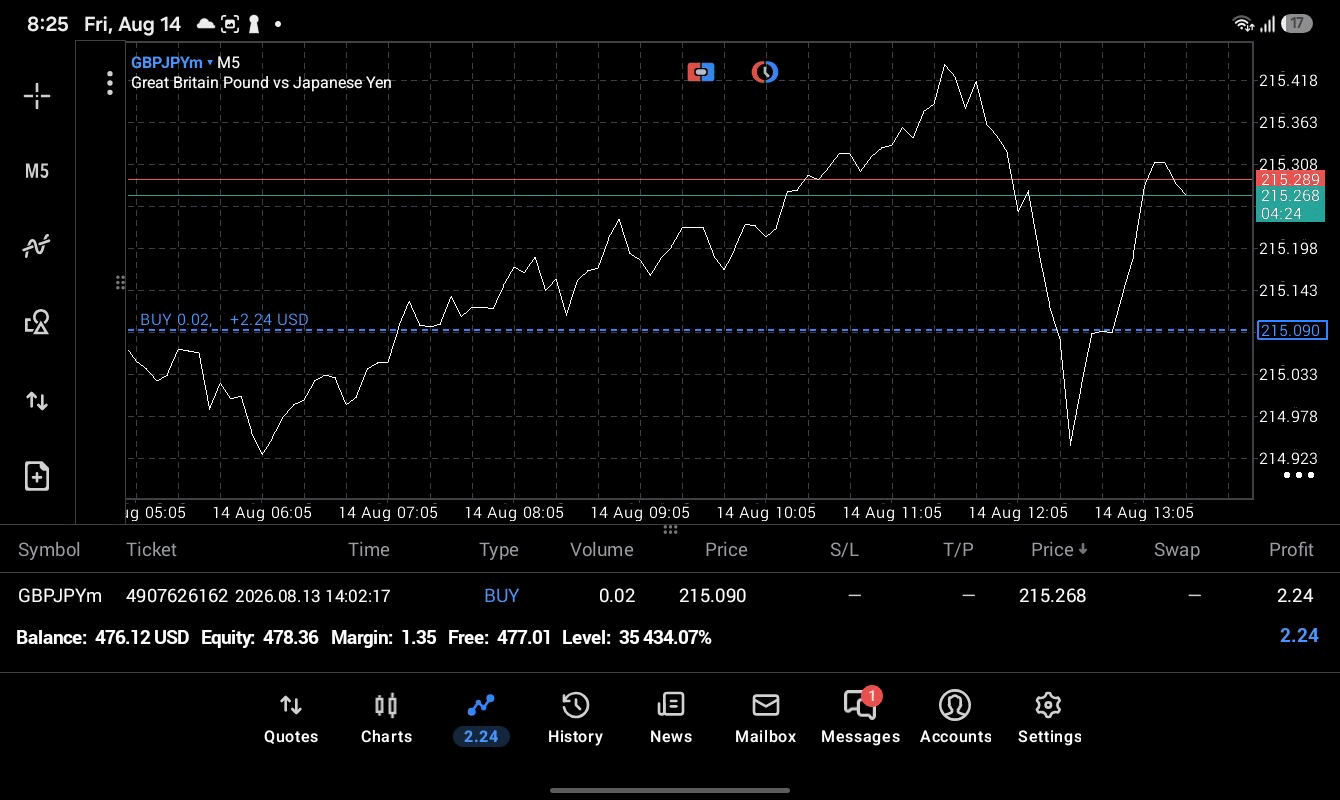Tap the circular clock icon above chart
This screenshot has width=1340, height=800.
(765, 72)
